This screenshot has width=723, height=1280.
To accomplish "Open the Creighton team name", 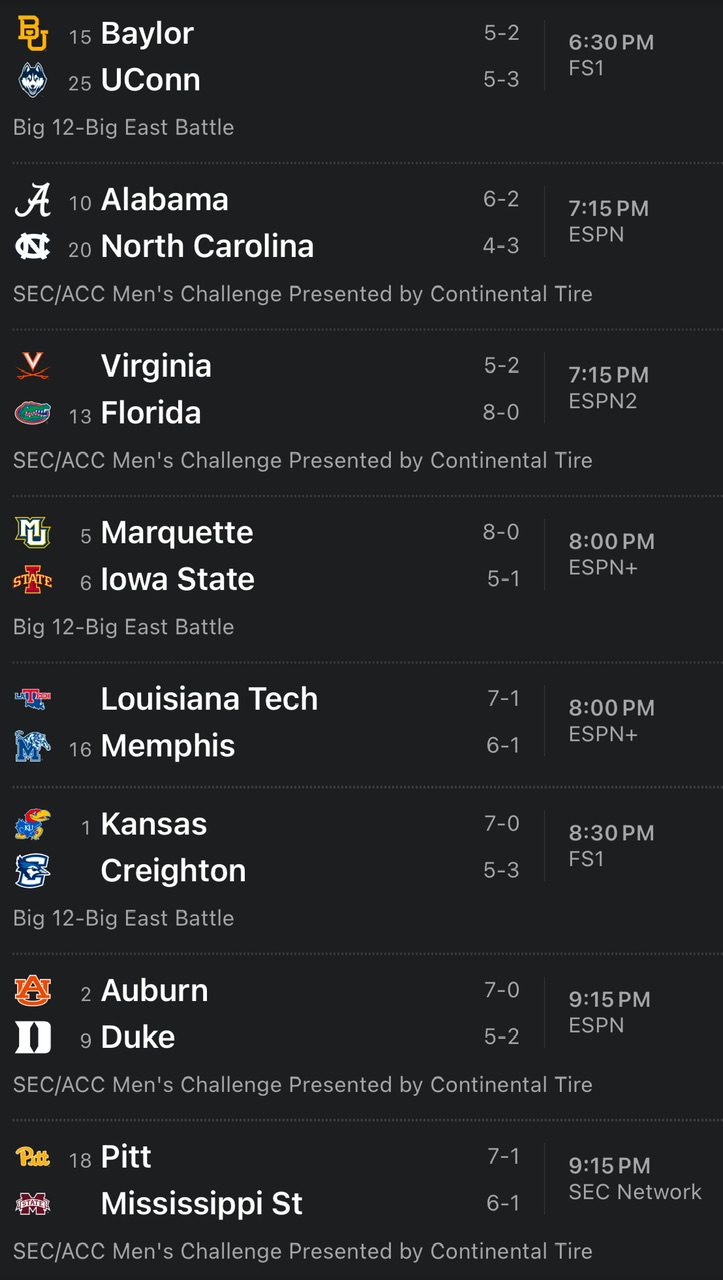I will tap(173, 871).
